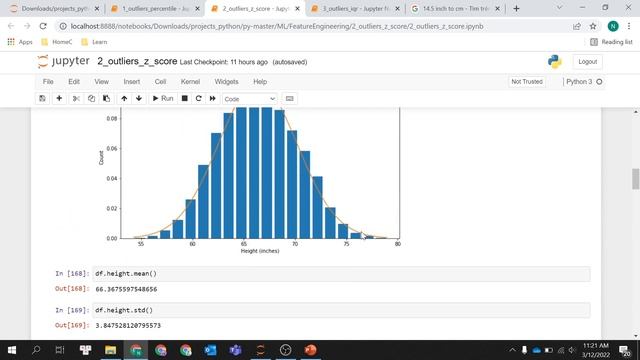640x360 pixels.
Task: Open the Code cell type dropdown
Action: 249,99
